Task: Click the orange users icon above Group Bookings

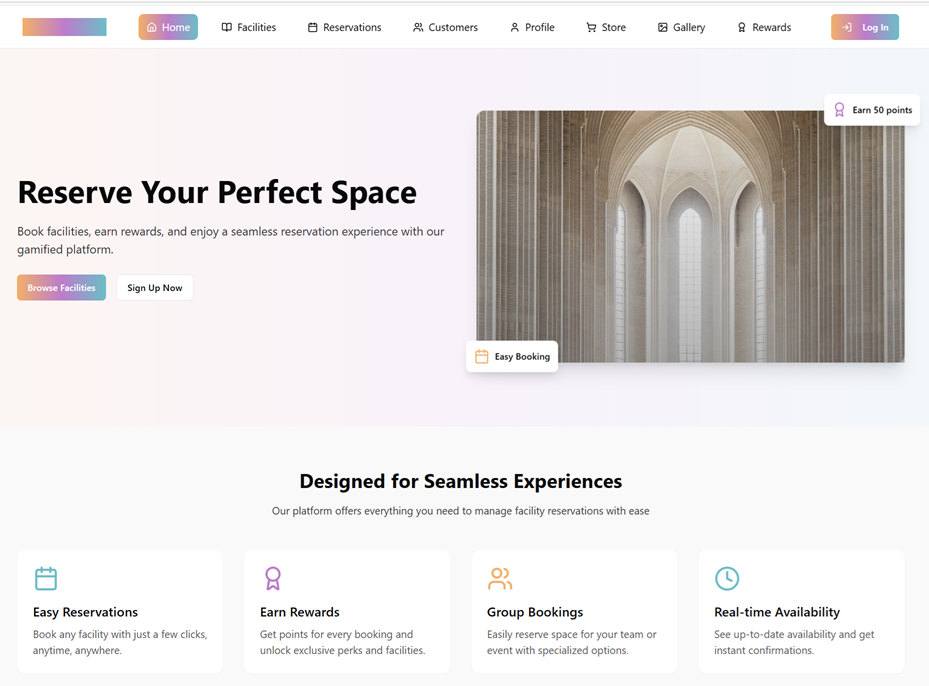Action: (x=499, y=578)
